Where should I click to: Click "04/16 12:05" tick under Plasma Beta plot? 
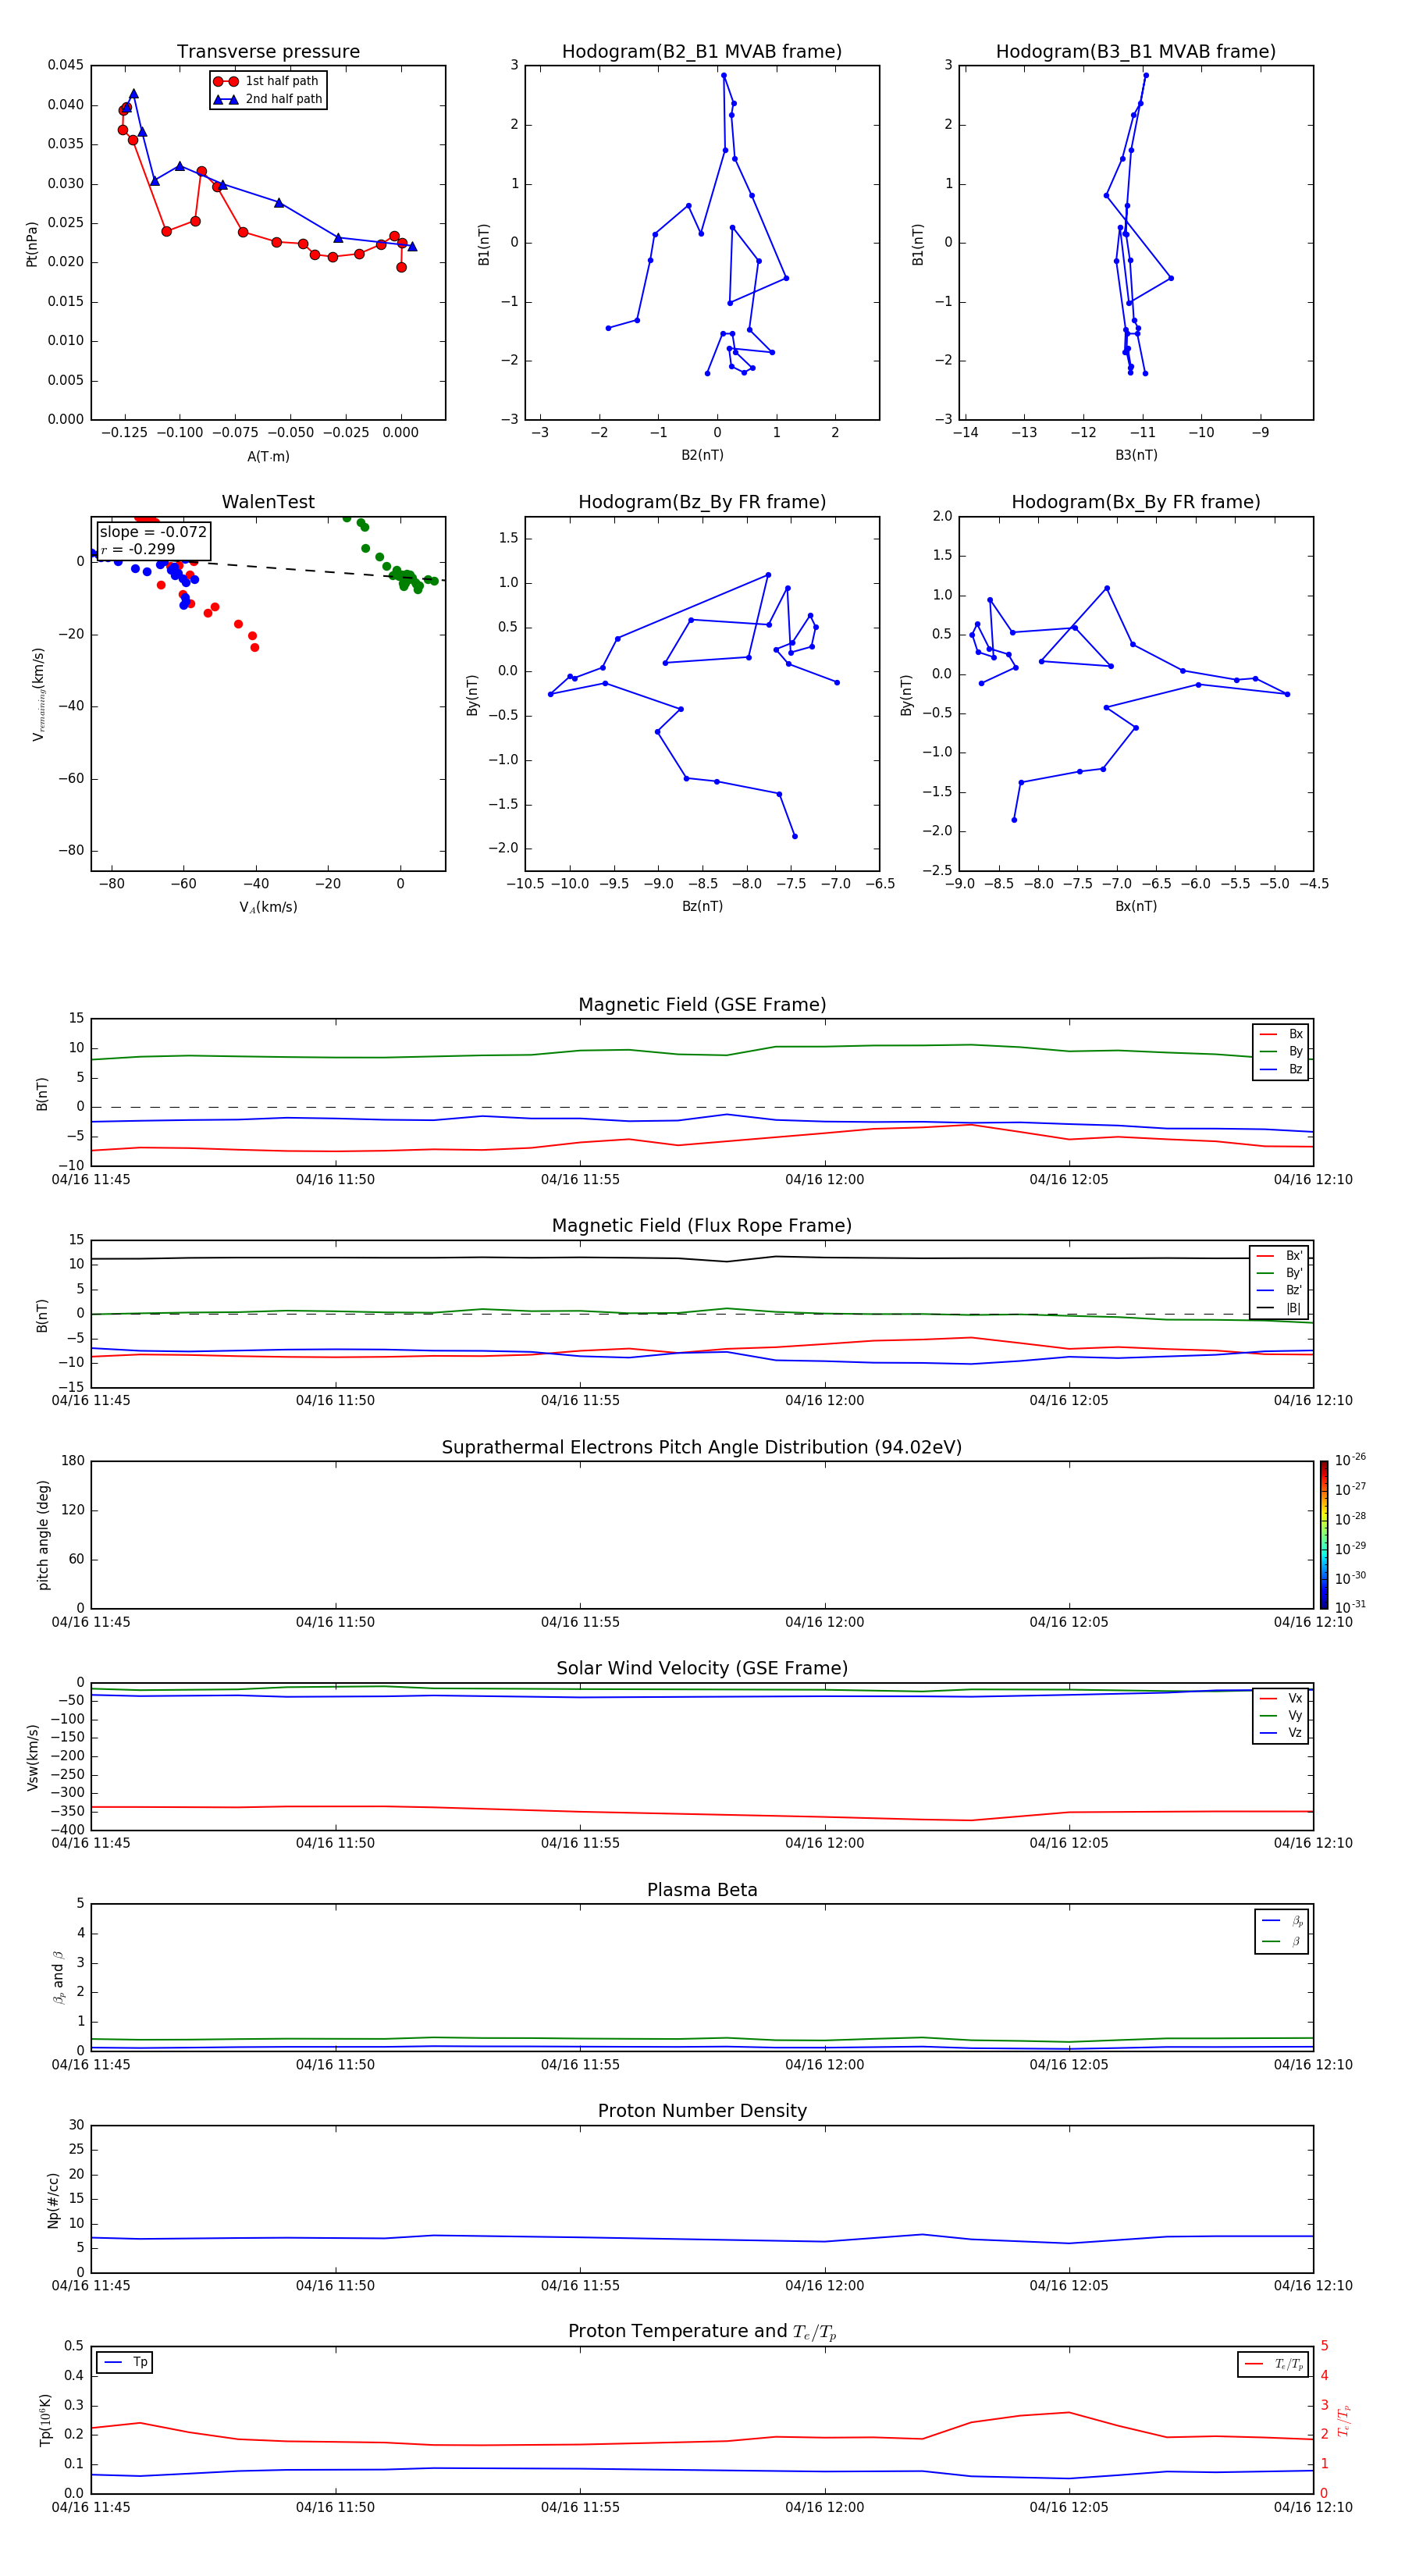point(1069,2065)
